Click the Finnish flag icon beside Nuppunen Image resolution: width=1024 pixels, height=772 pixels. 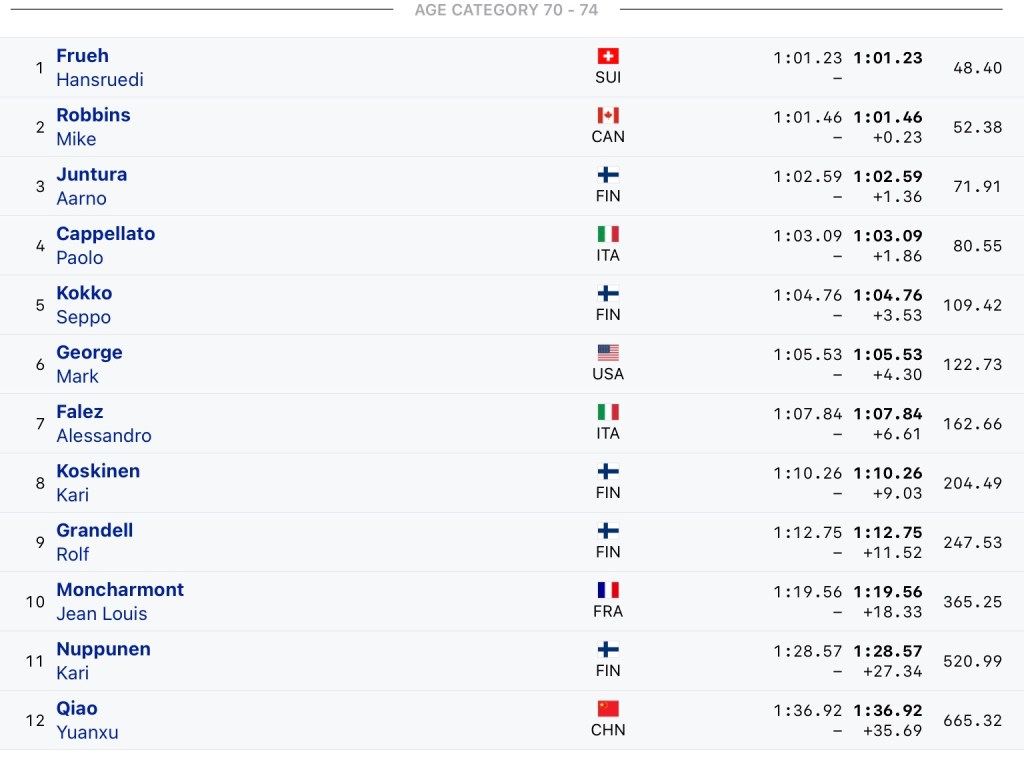608,650
